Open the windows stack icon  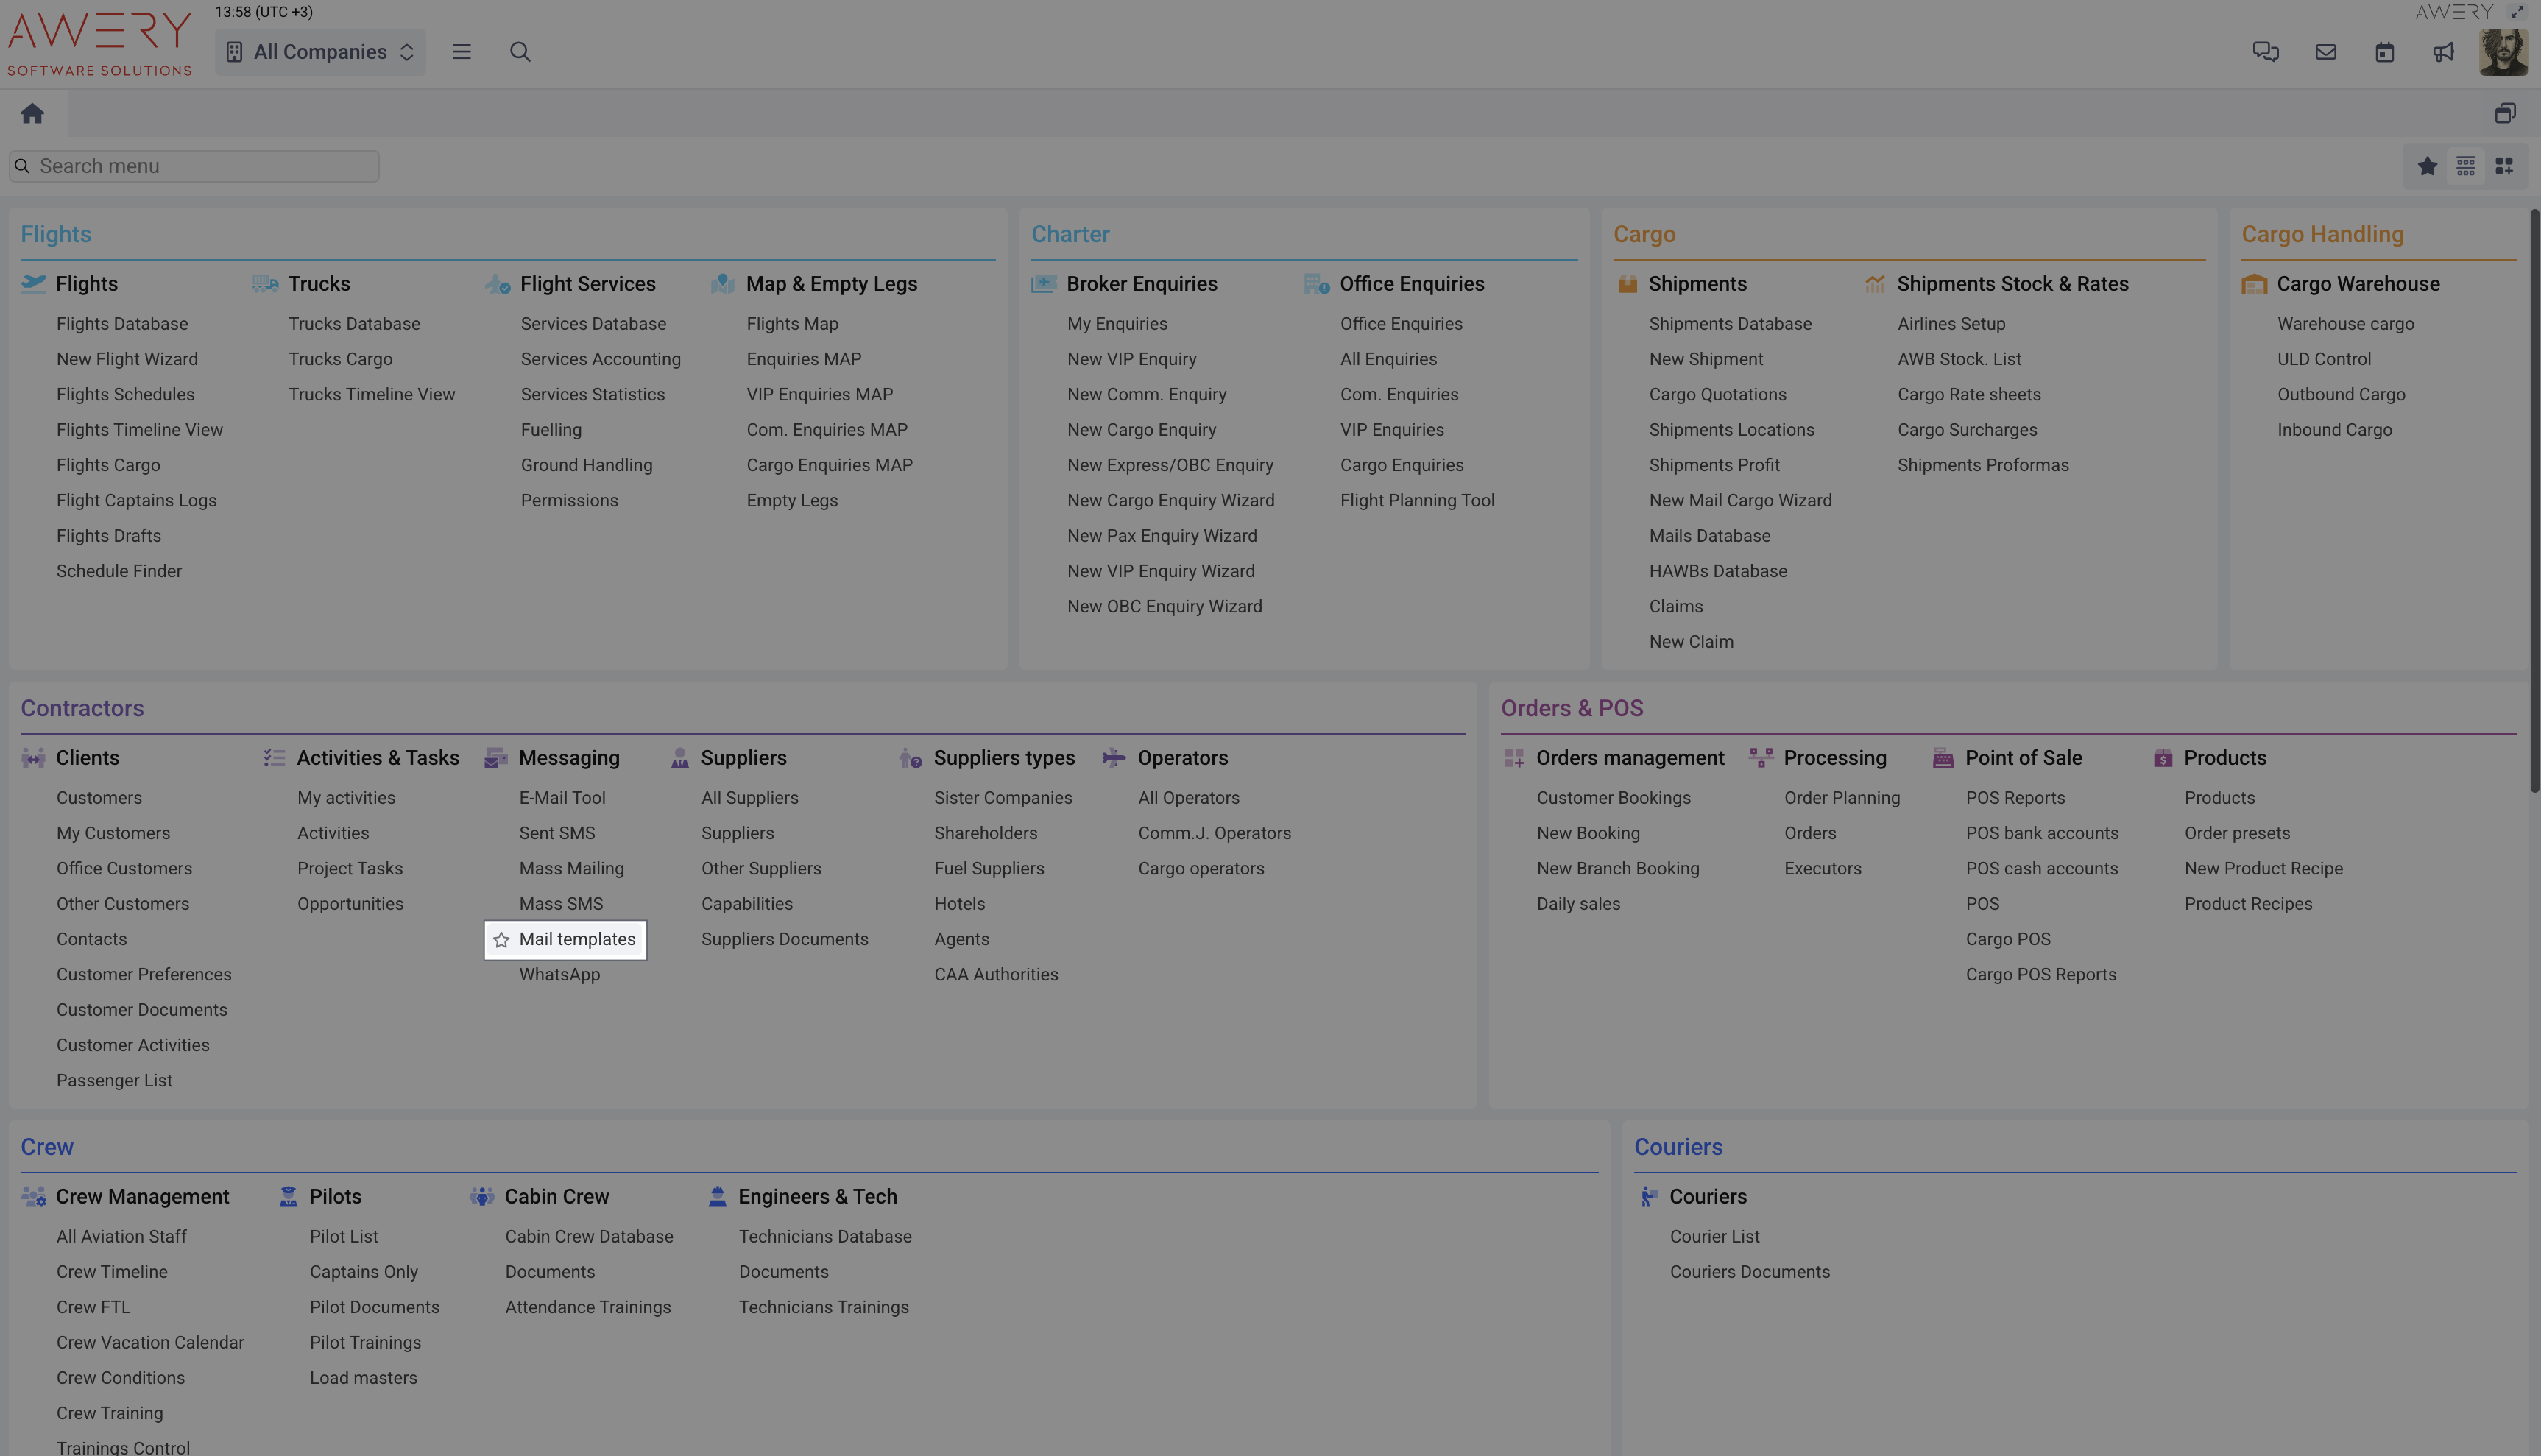coord(2504,113)
